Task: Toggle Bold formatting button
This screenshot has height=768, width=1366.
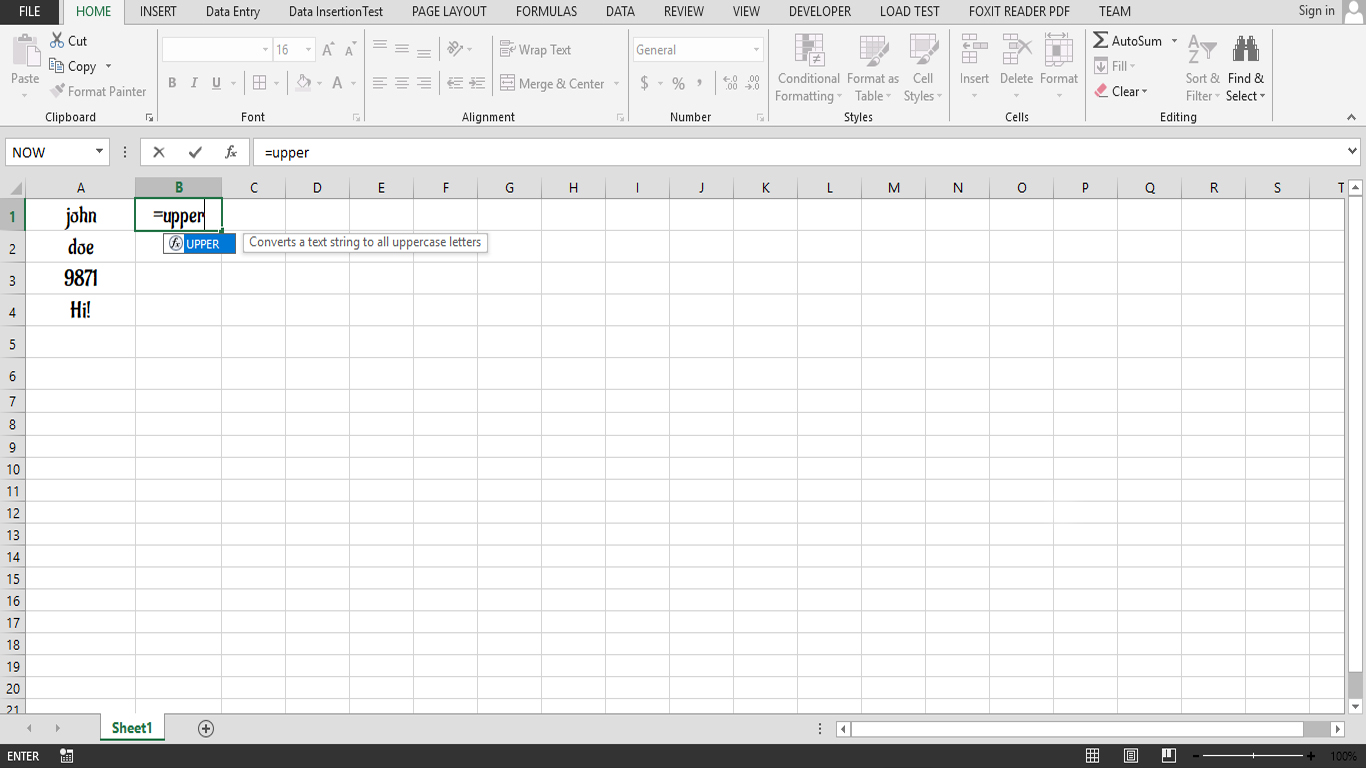Action: (x=172, y=83)
